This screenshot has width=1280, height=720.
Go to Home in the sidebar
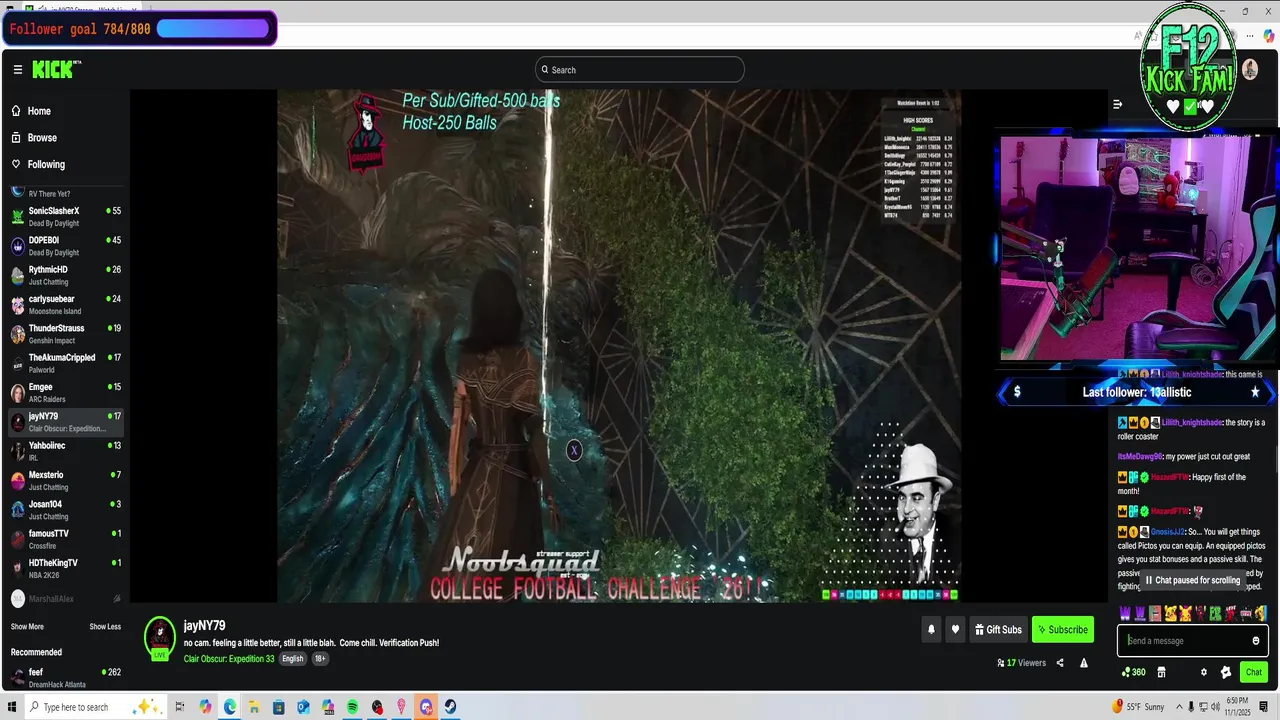pyautogui.click(x=39, y=111)
